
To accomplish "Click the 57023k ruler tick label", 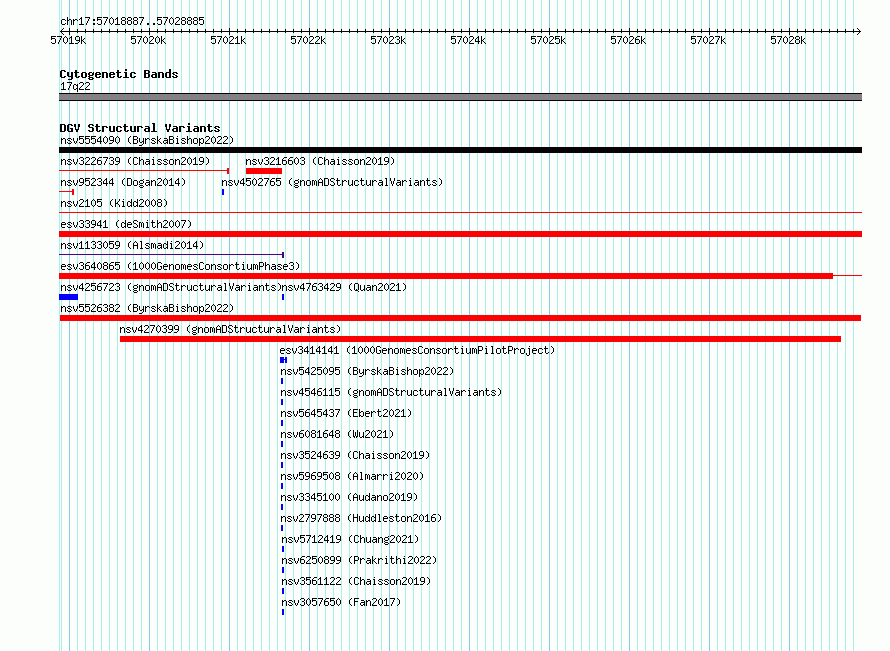I will pyautogui.click(x=388, y=40).
